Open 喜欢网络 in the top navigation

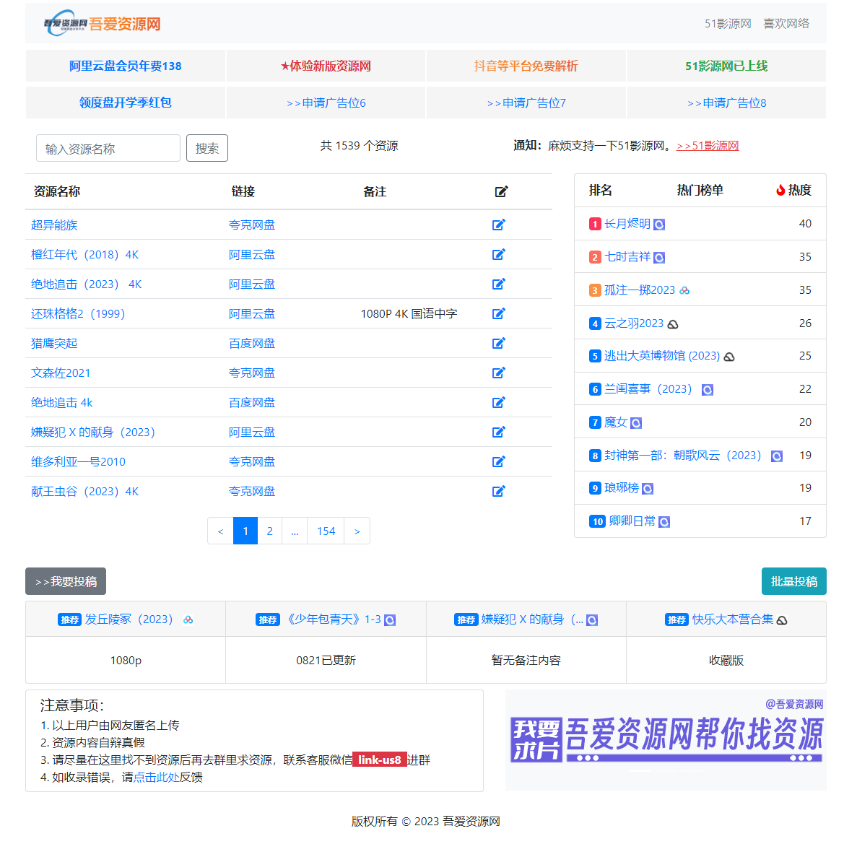786,24
